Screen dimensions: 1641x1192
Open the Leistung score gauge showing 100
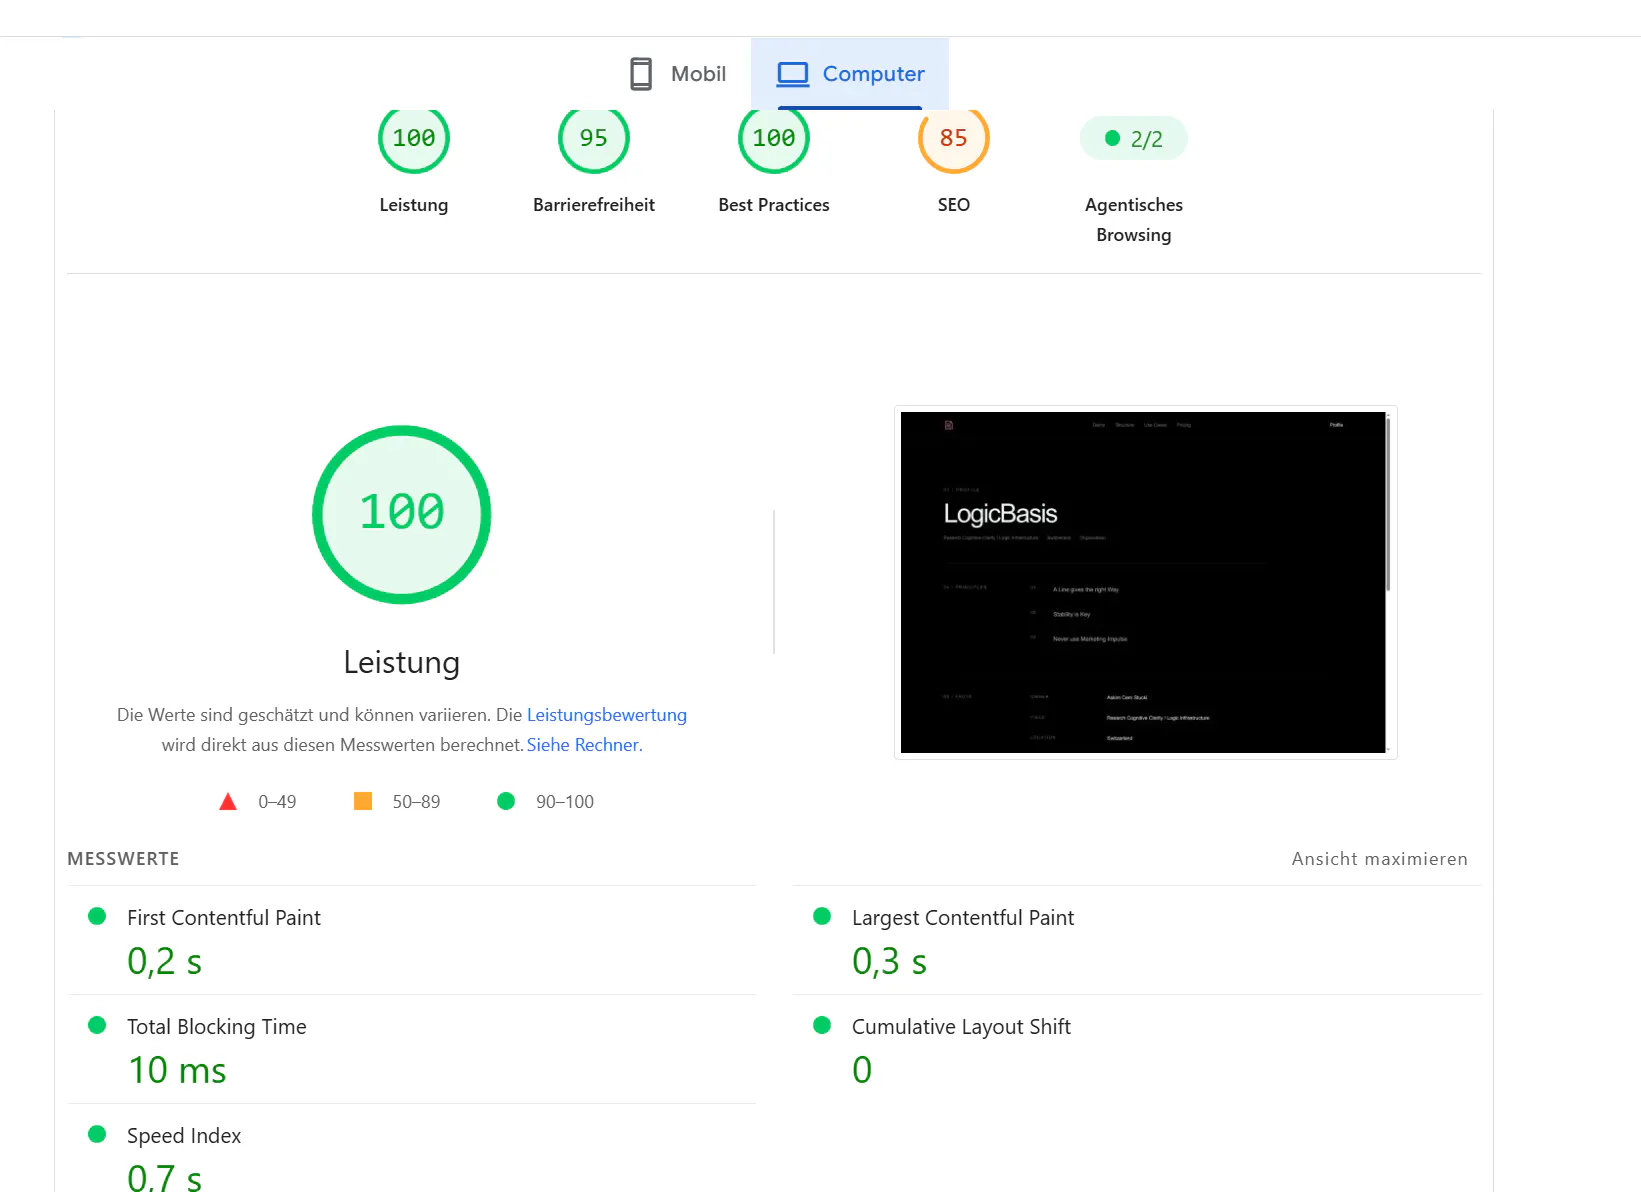coord(414,138)
